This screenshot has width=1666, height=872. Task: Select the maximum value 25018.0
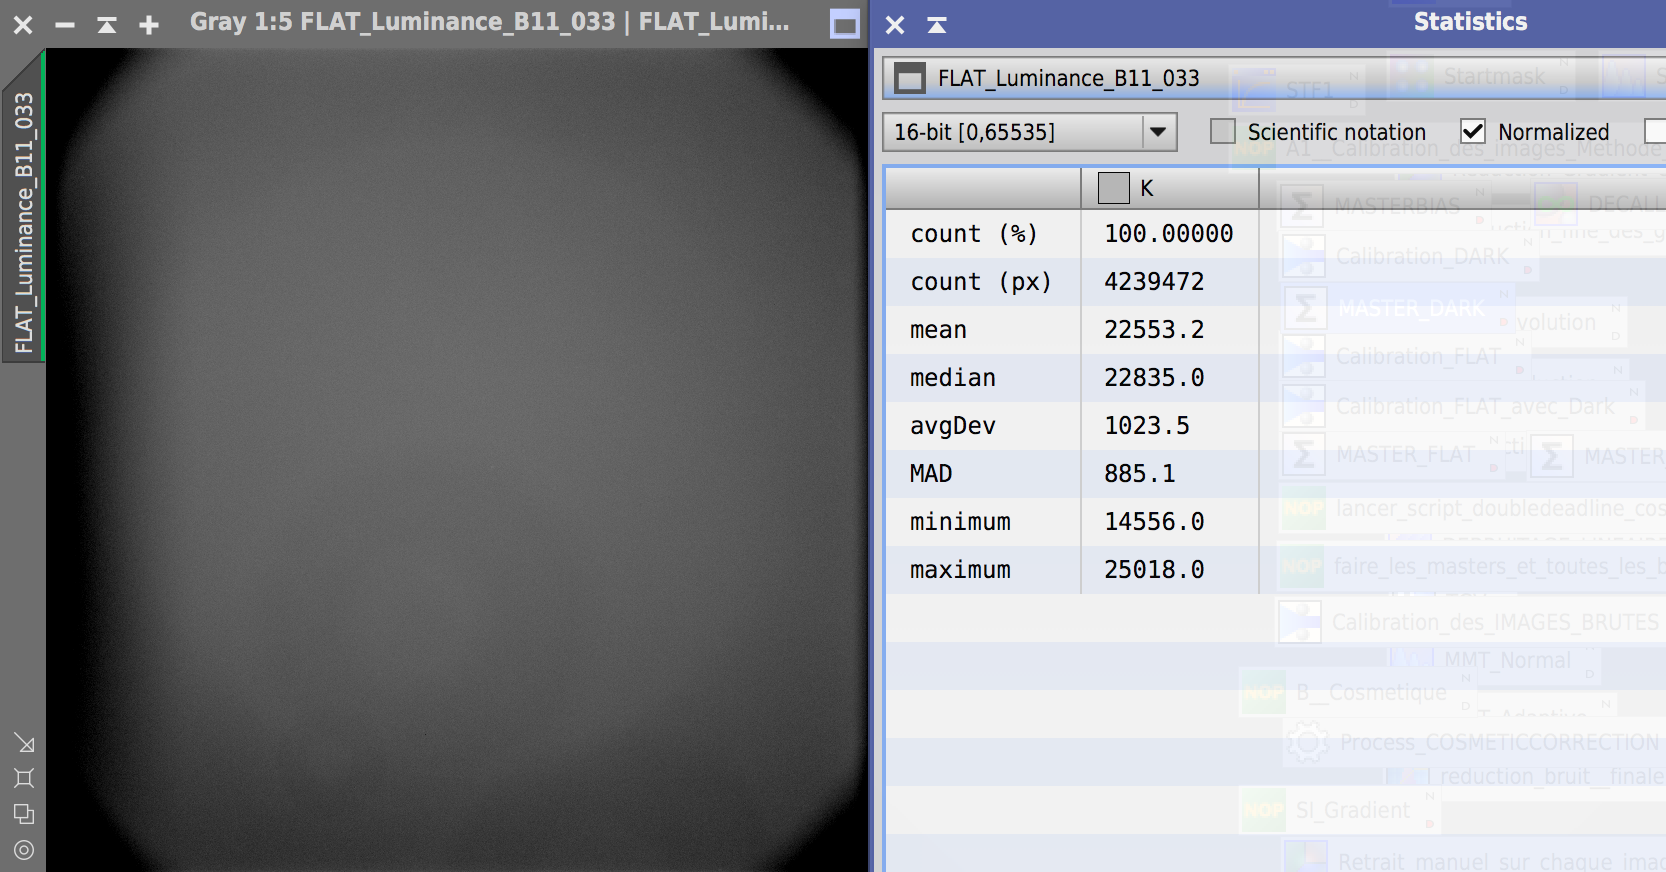pyautogui.click(x=1154, y=570)
